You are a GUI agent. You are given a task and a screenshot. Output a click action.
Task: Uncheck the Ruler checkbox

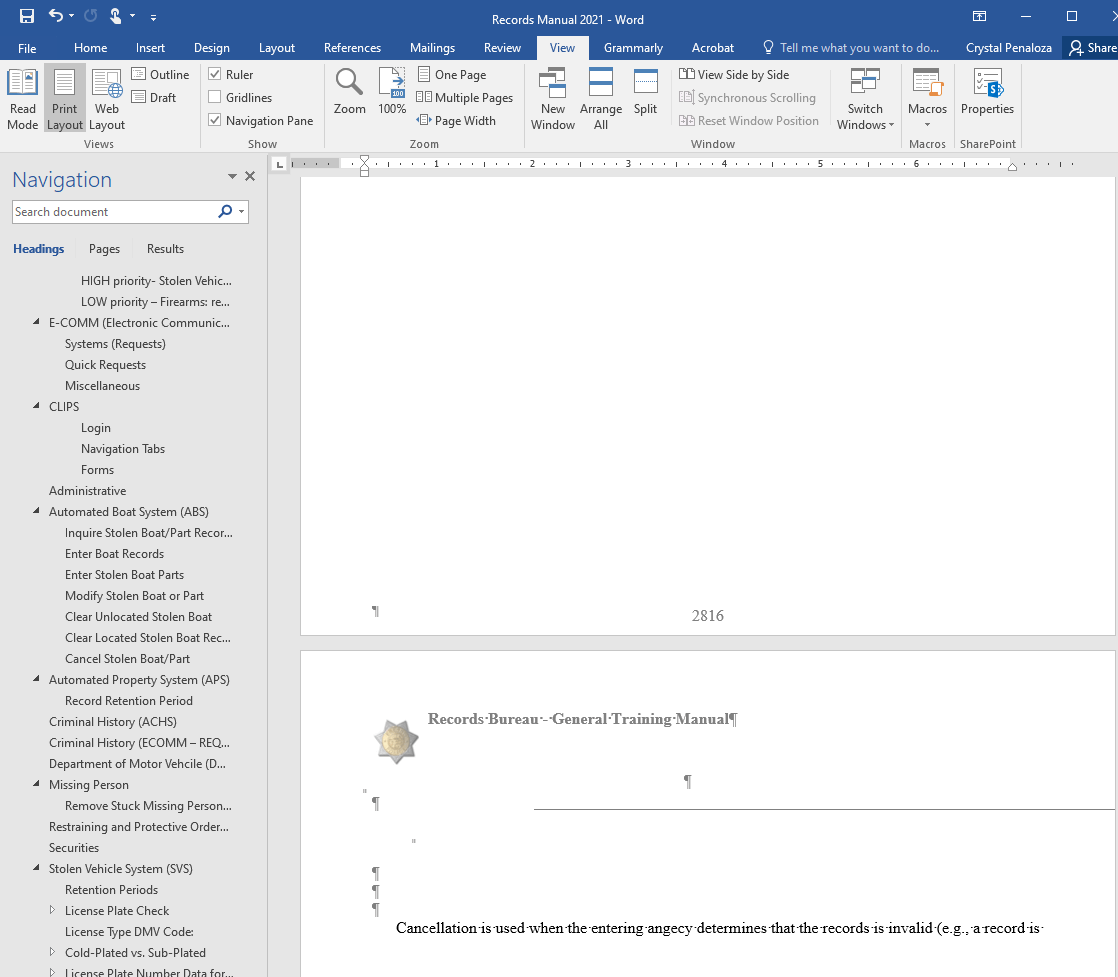coord(215,74)
